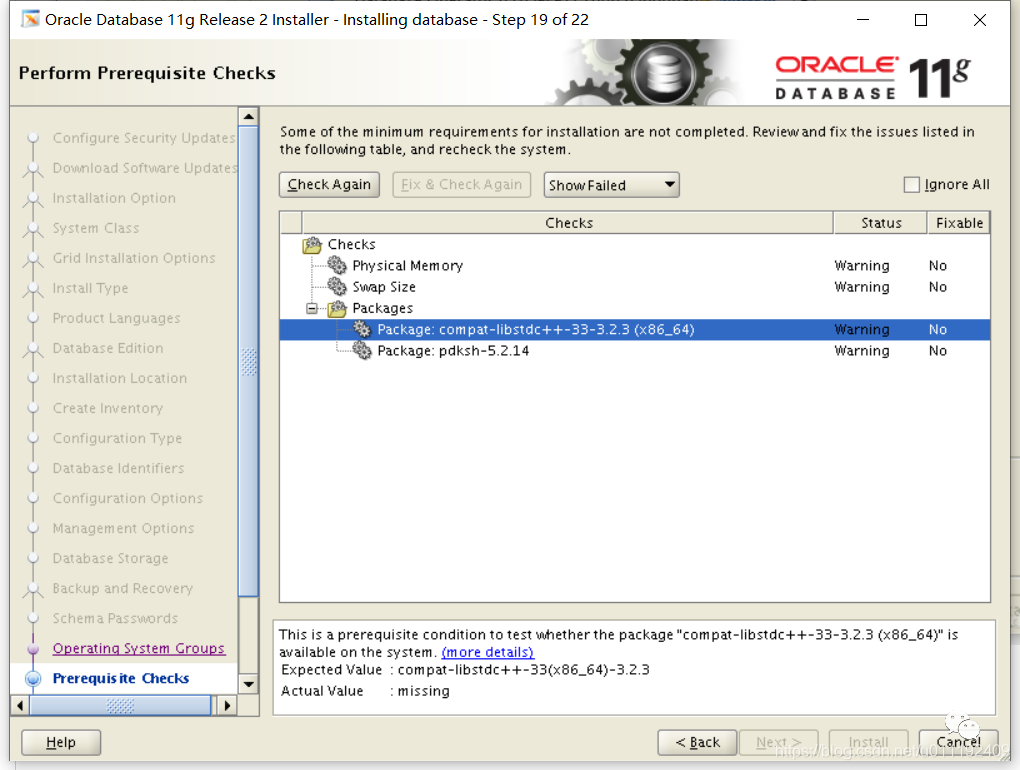
Task: Click the Fixable column header
Action: click(x=959, y=223)
